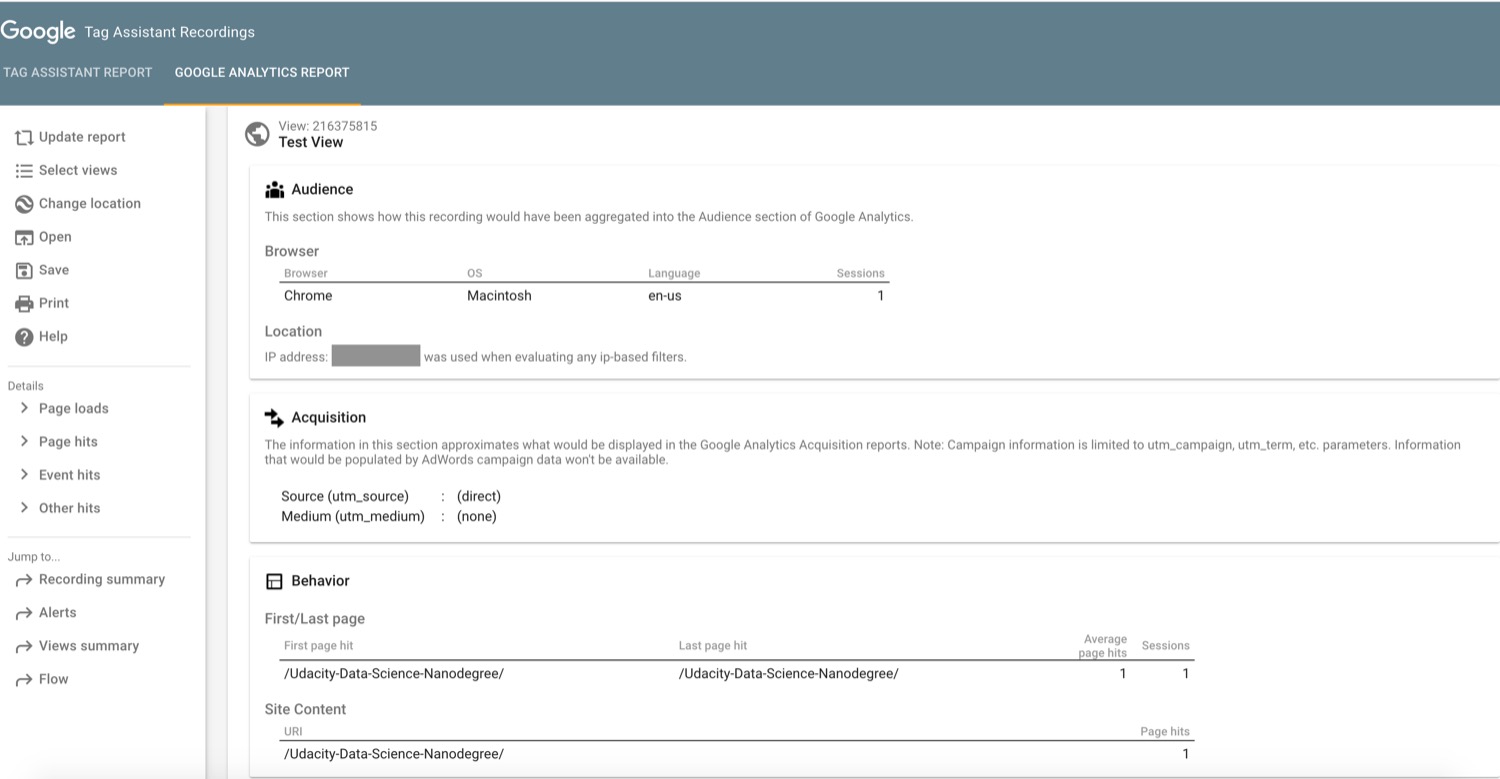Open the Select views option
This screenshot has height=779, width=1500.
78,170
